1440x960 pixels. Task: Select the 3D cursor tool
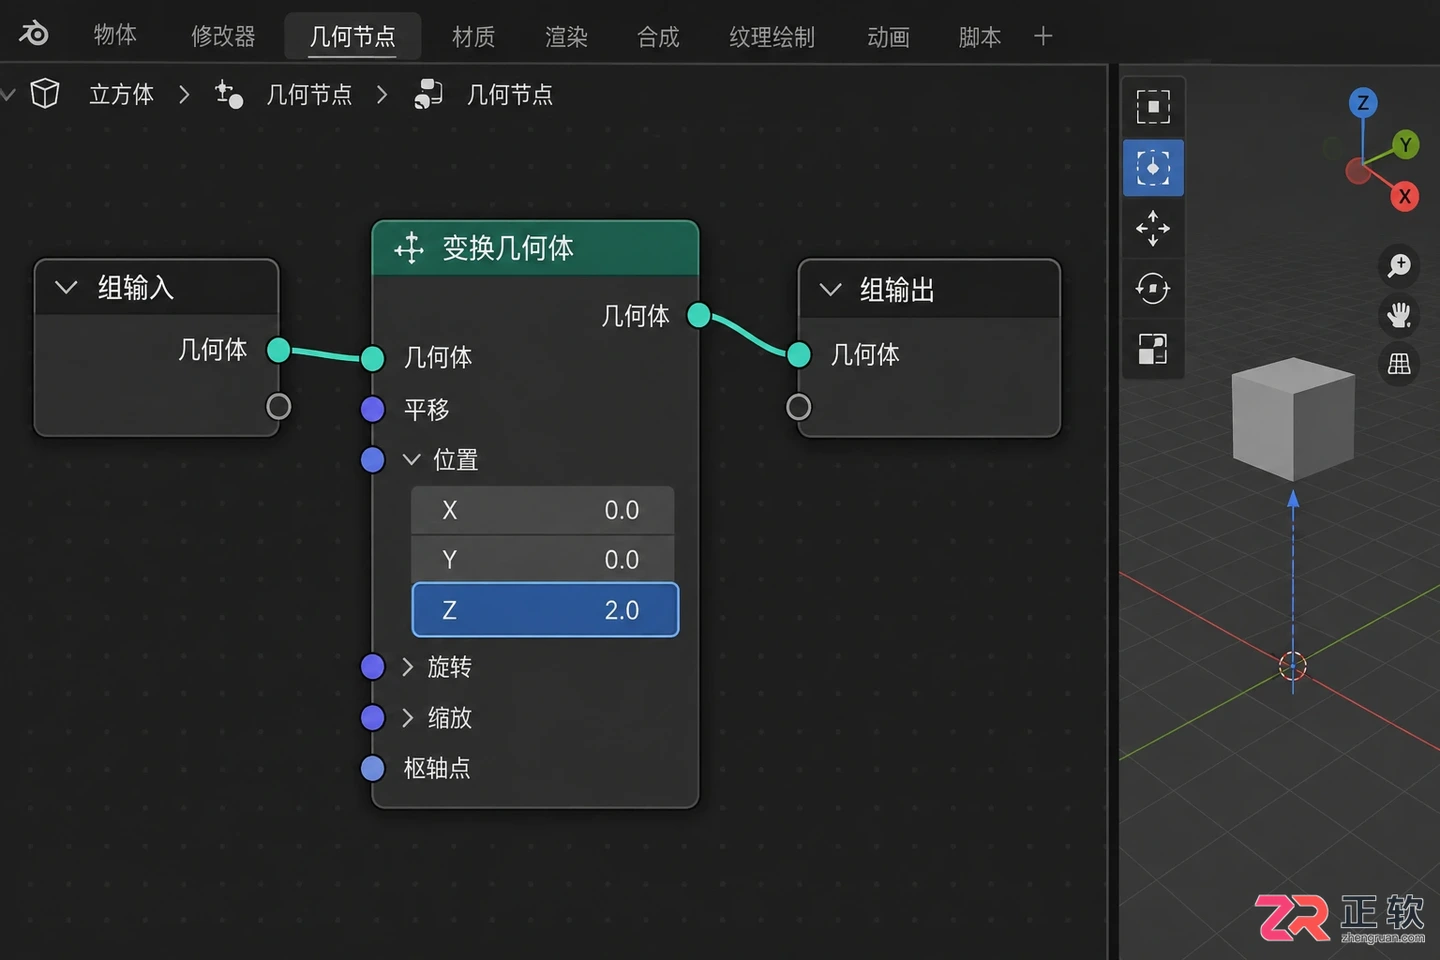click(x=1153, y=168)
